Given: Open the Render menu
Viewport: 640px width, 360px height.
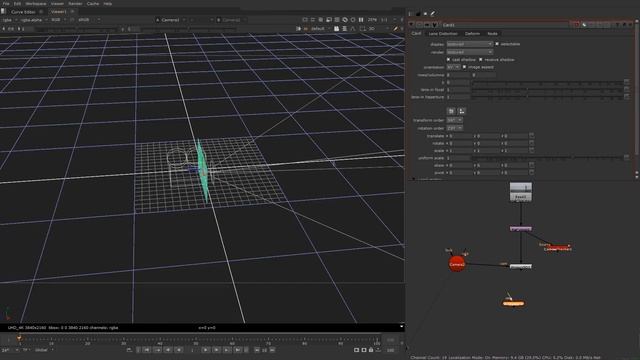Looking at the screenshot, I should point(75,4).
